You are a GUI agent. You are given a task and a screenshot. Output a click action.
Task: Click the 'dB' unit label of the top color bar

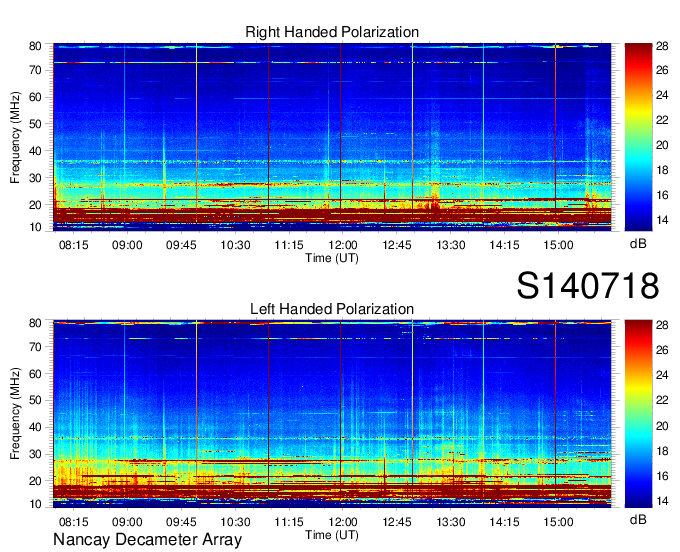[638, 244]
